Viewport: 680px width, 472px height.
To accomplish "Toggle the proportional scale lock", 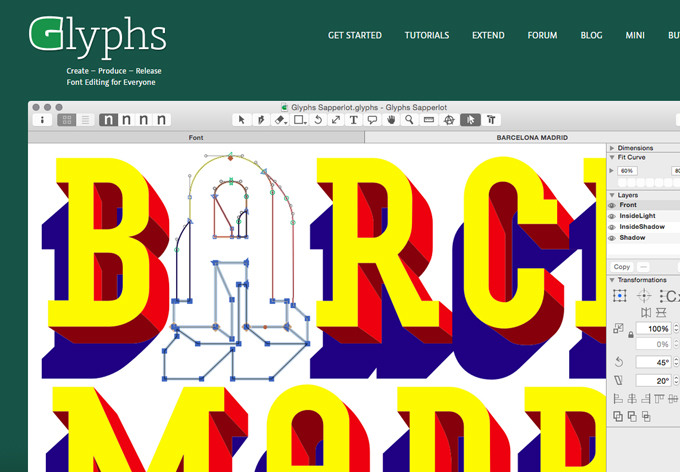I will coord(631,334).
